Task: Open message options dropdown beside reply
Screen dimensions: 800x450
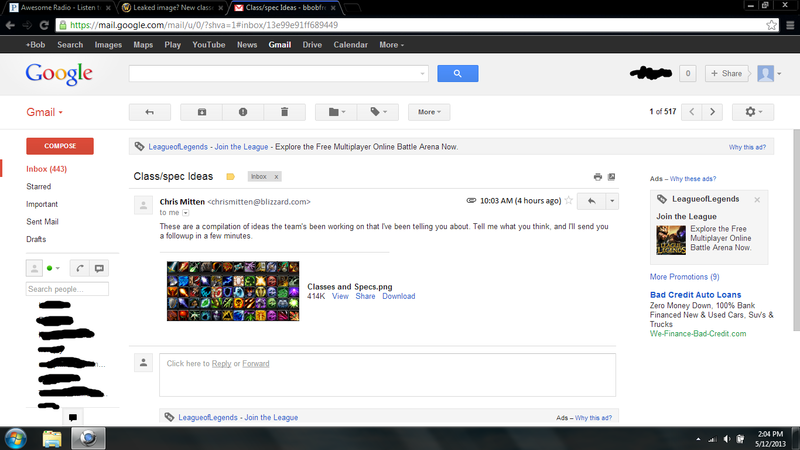Action: 612,201
